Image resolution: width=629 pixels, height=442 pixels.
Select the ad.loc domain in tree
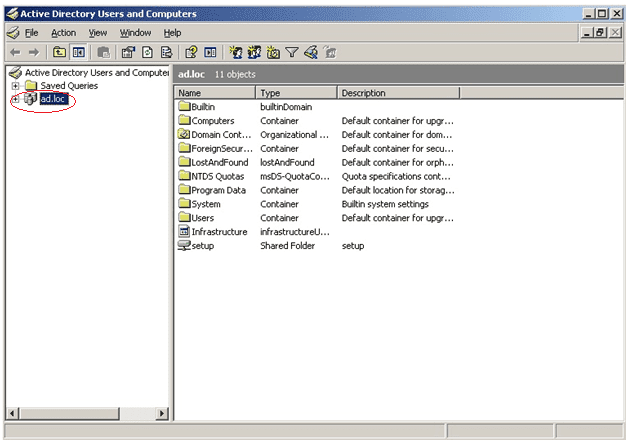[53, 99]
